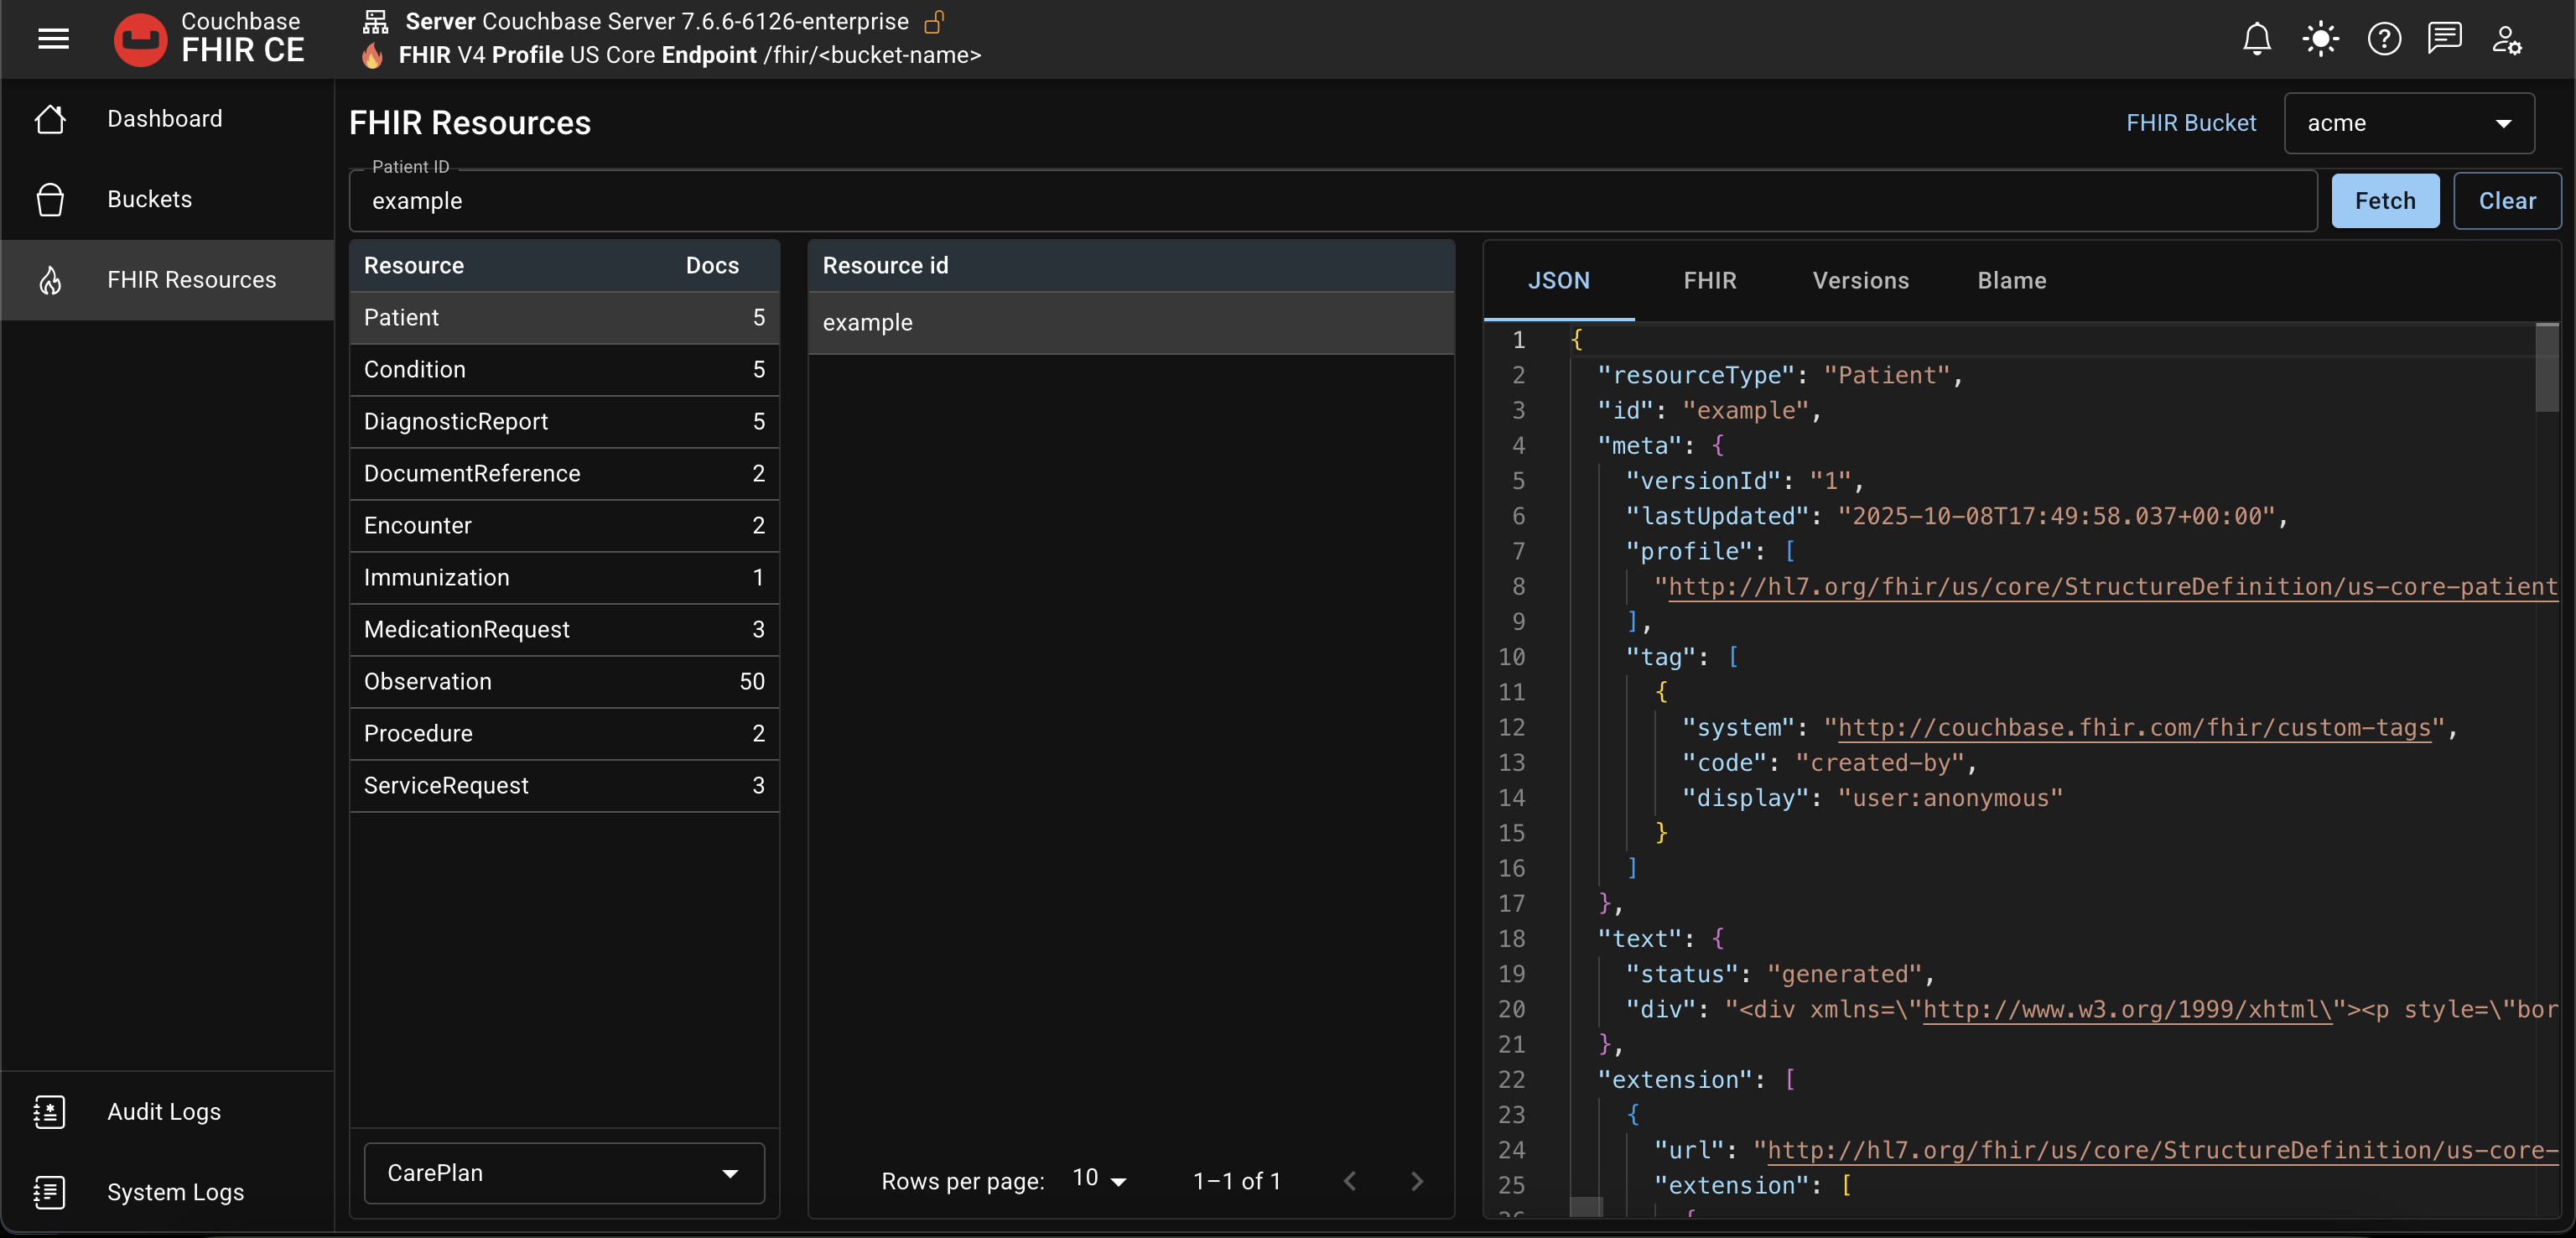Switch to the Versions tab

click(x=1860, y=280)
